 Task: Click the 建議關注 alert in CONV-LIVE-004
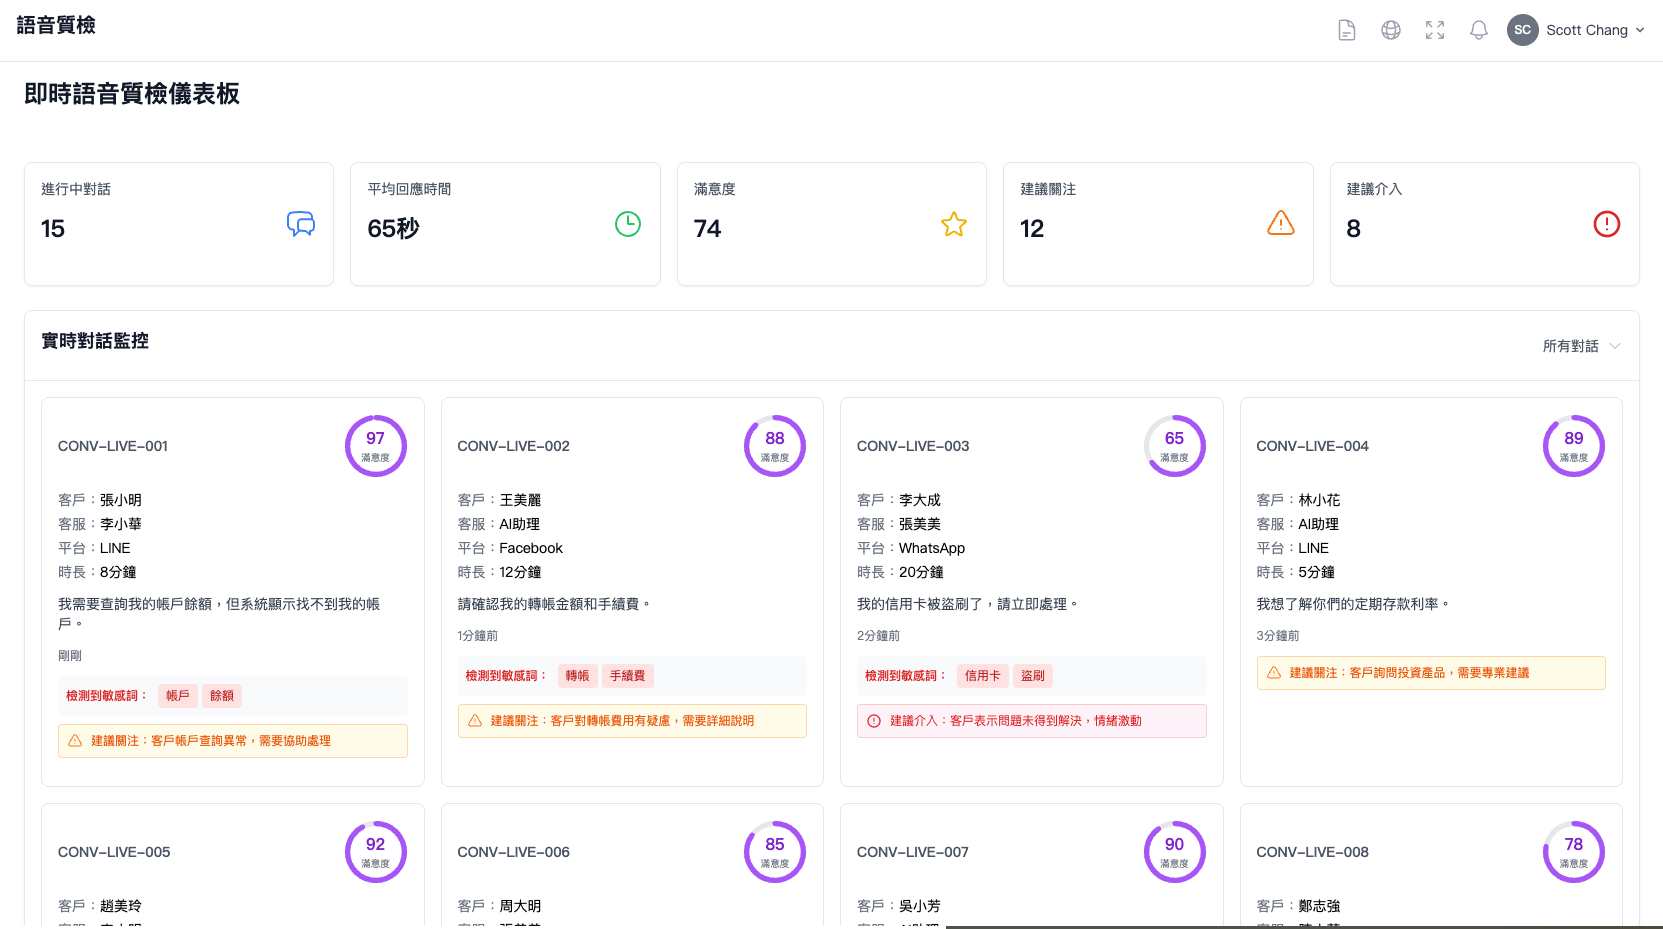click(x=1430, y=673)
